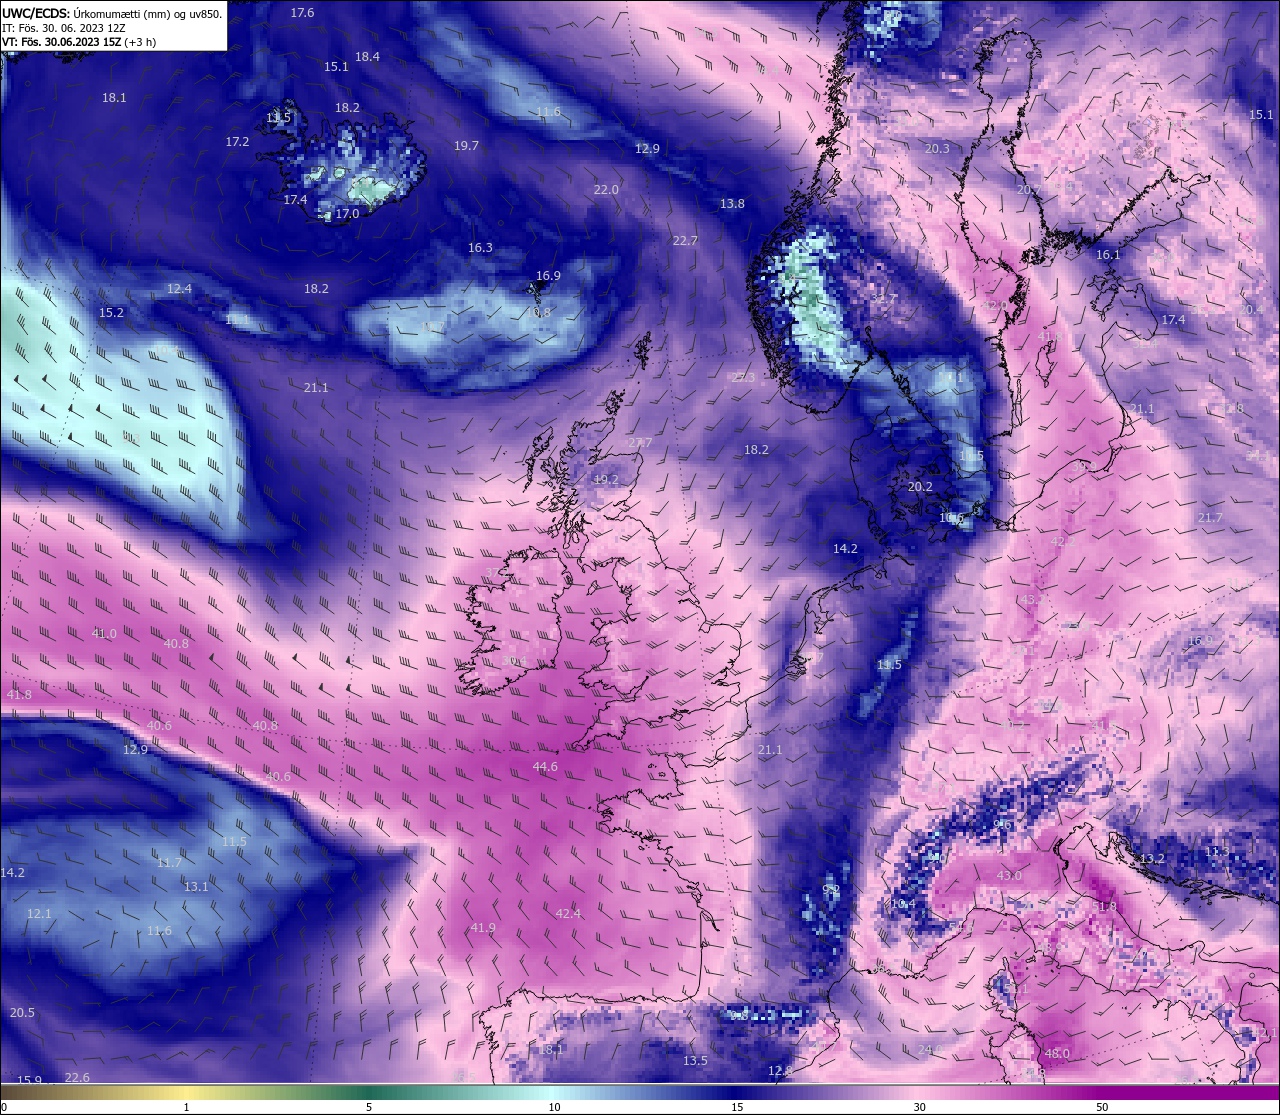This screenshot has width=1280, height=1115.
Task: Click the map value "41.0"
Action: (104, 634)
